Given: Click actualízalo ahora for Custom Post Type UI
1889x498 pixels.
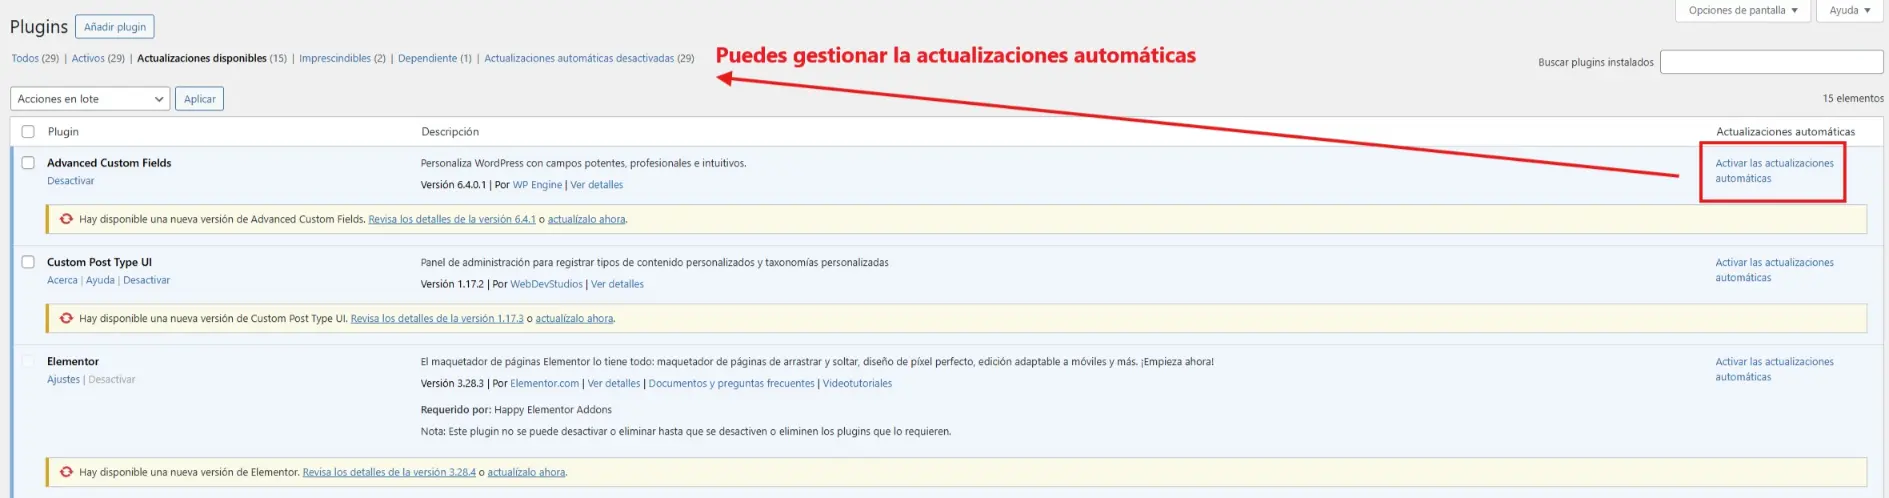Looking at the screenshot, I should pos(574,318).
